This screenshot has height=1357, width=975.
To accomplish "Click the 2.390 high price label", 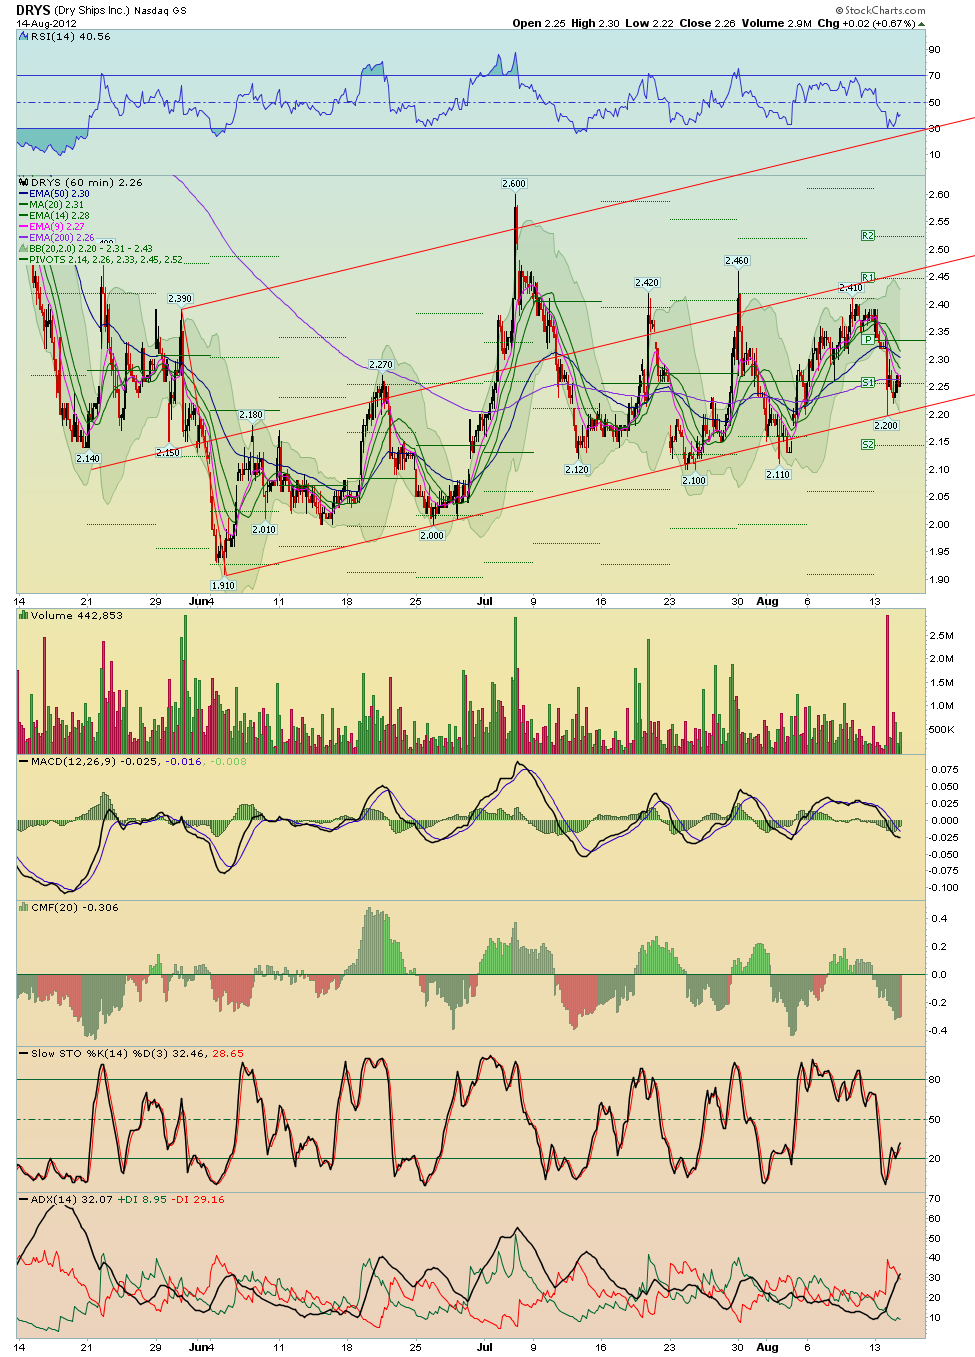I will tap(180, 298).
